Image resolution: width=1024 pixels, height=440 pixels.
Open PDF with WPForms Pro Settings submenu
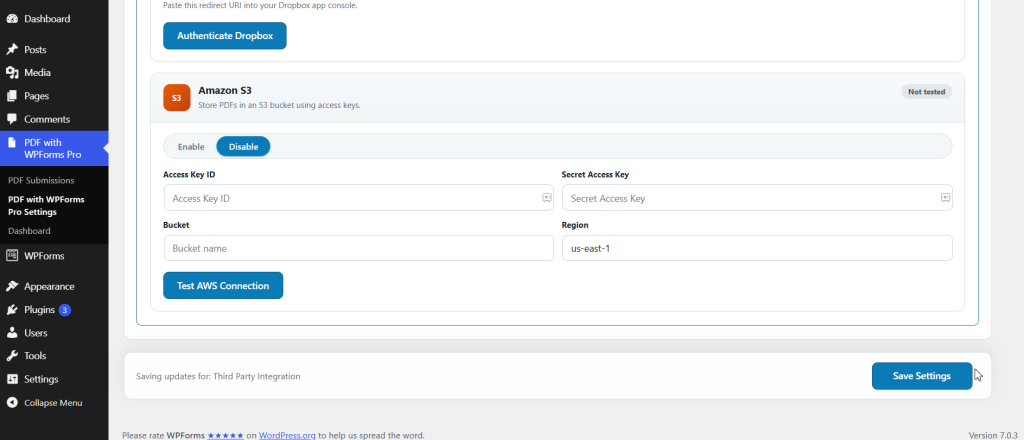point(46,206)
